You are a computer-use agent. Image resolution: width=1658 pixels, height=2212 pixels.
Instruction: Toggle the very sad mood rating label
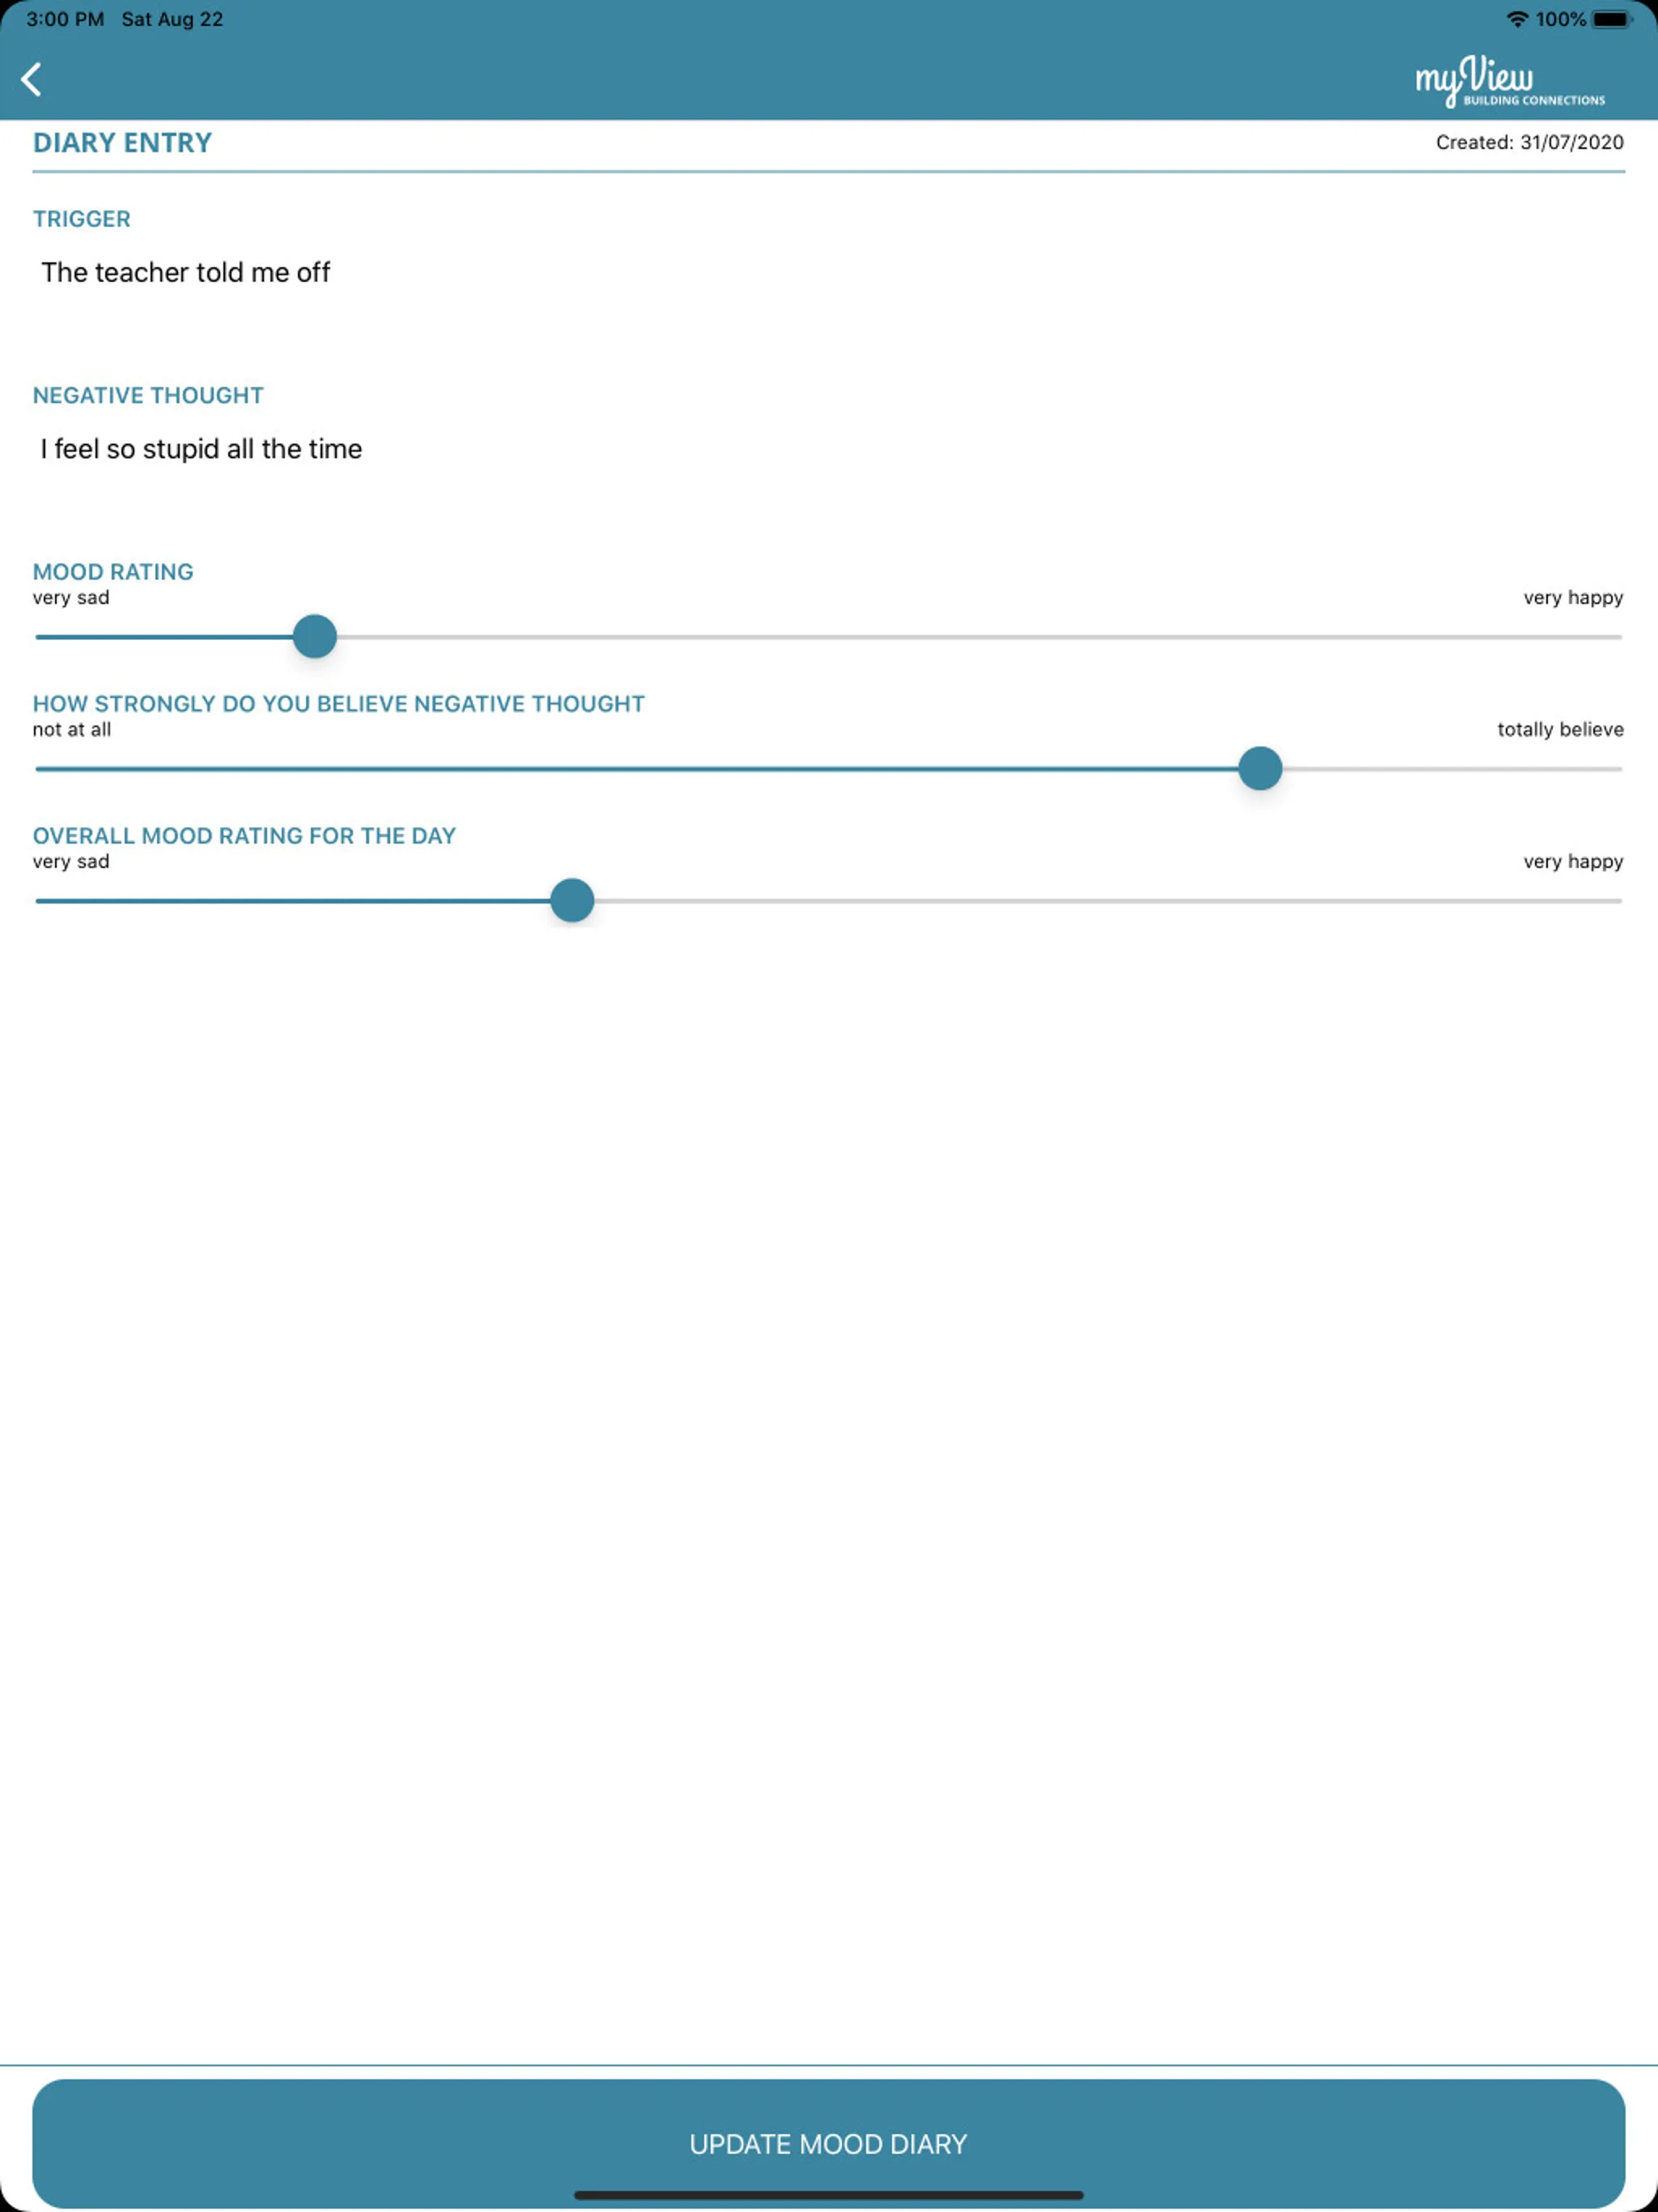(x=70, y=596)
